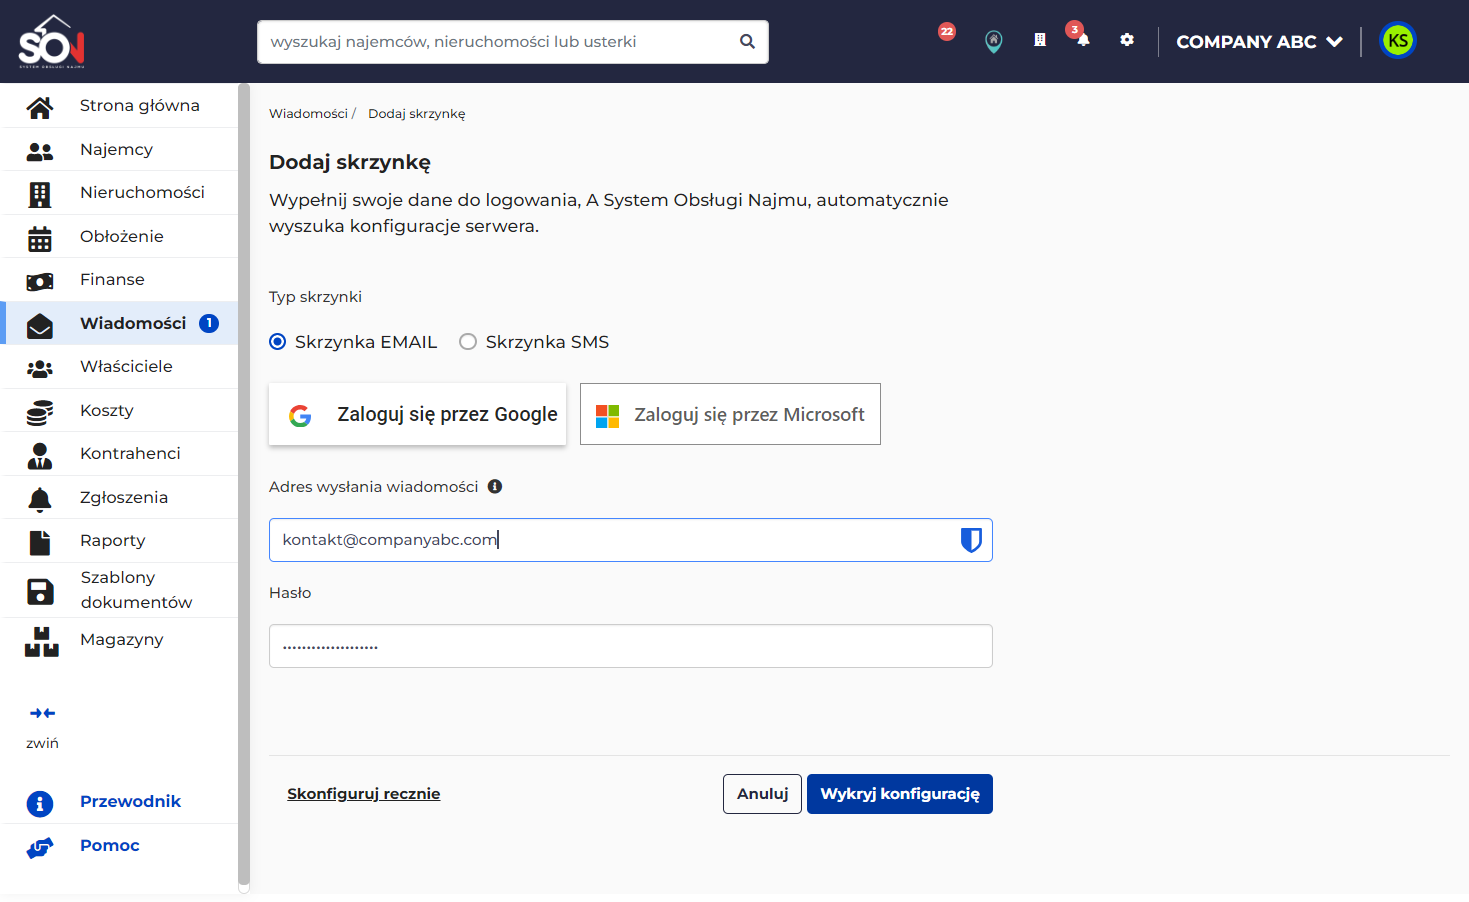
Task: Open the red badge showing 22
Action: pyautogui.click(x=947, y=32)
